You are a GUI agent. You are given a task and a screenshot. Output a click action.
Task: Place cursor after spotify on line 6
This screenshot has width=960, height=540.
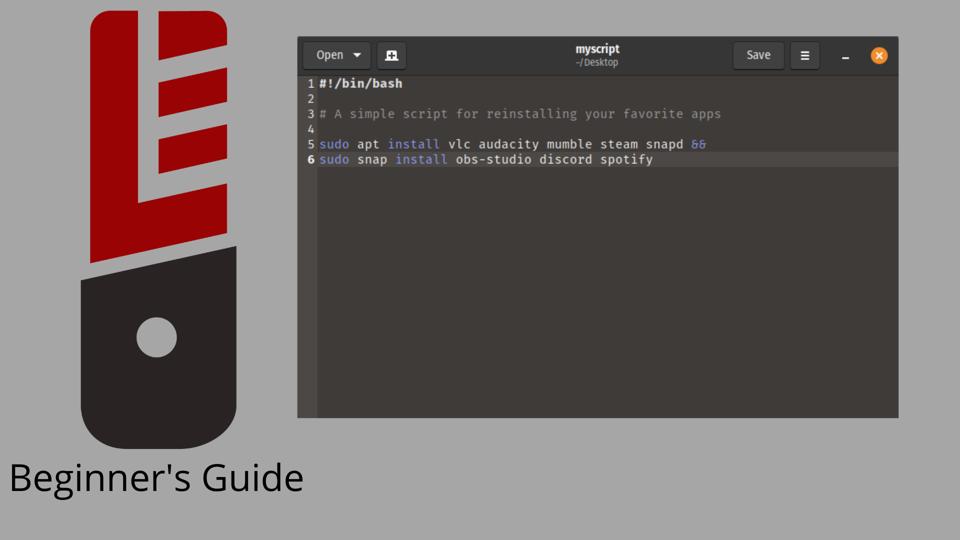[x=654, y=160]
